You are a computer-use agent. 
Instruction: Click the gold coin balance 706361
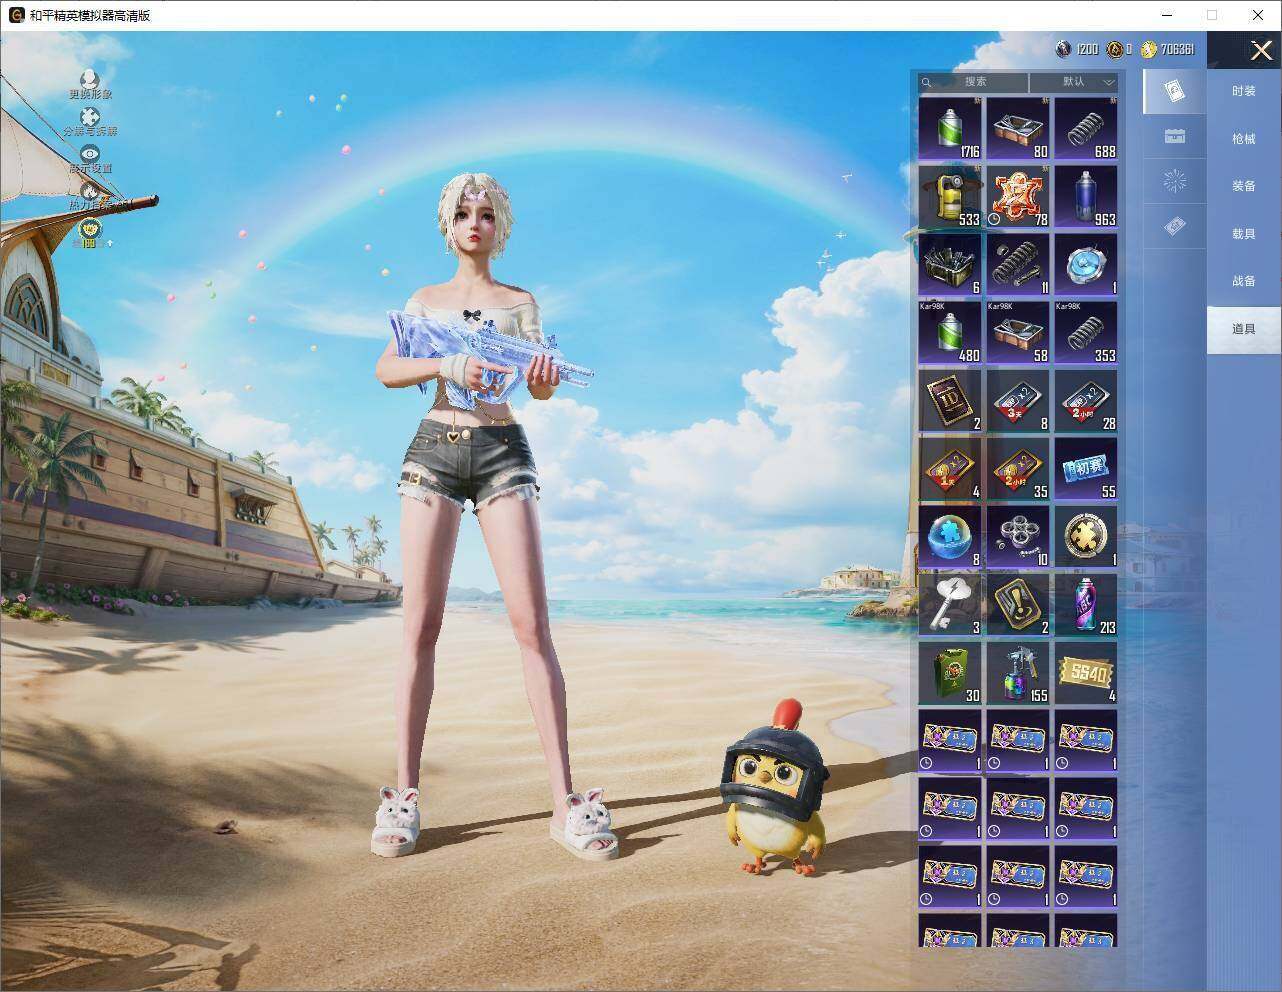coord(1167,49)
